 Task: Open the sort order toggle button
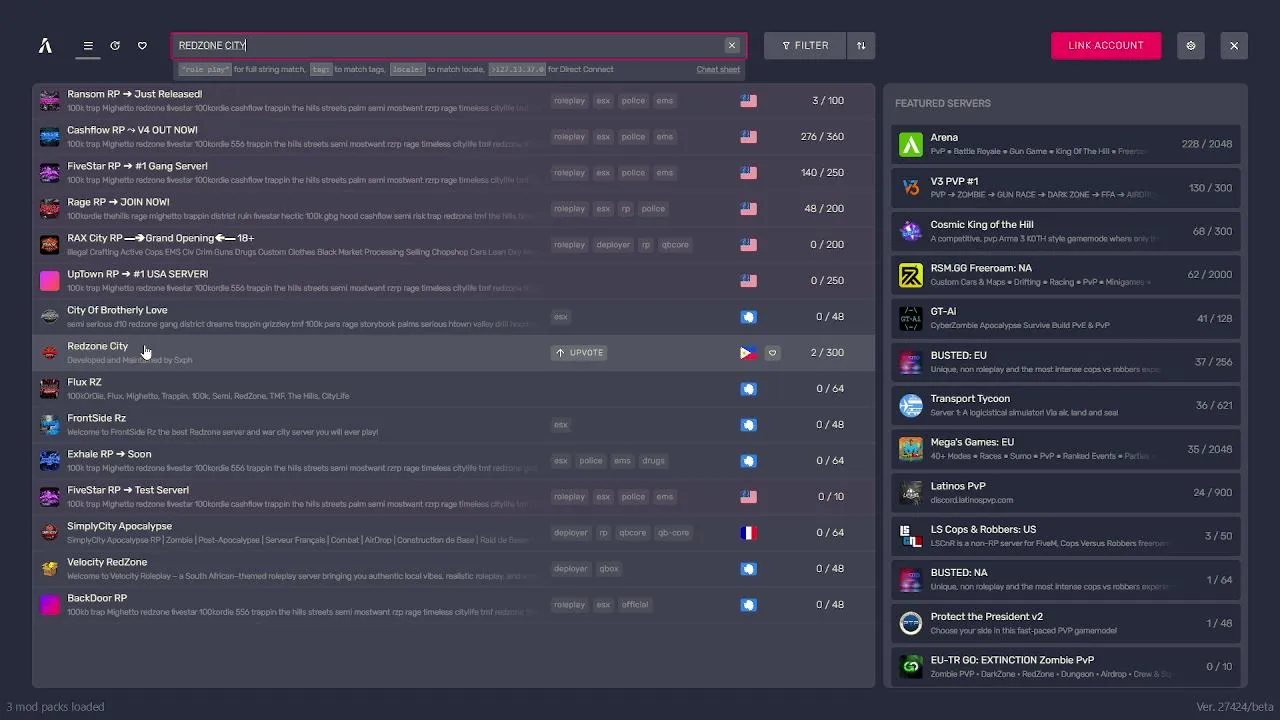[861, 45]
